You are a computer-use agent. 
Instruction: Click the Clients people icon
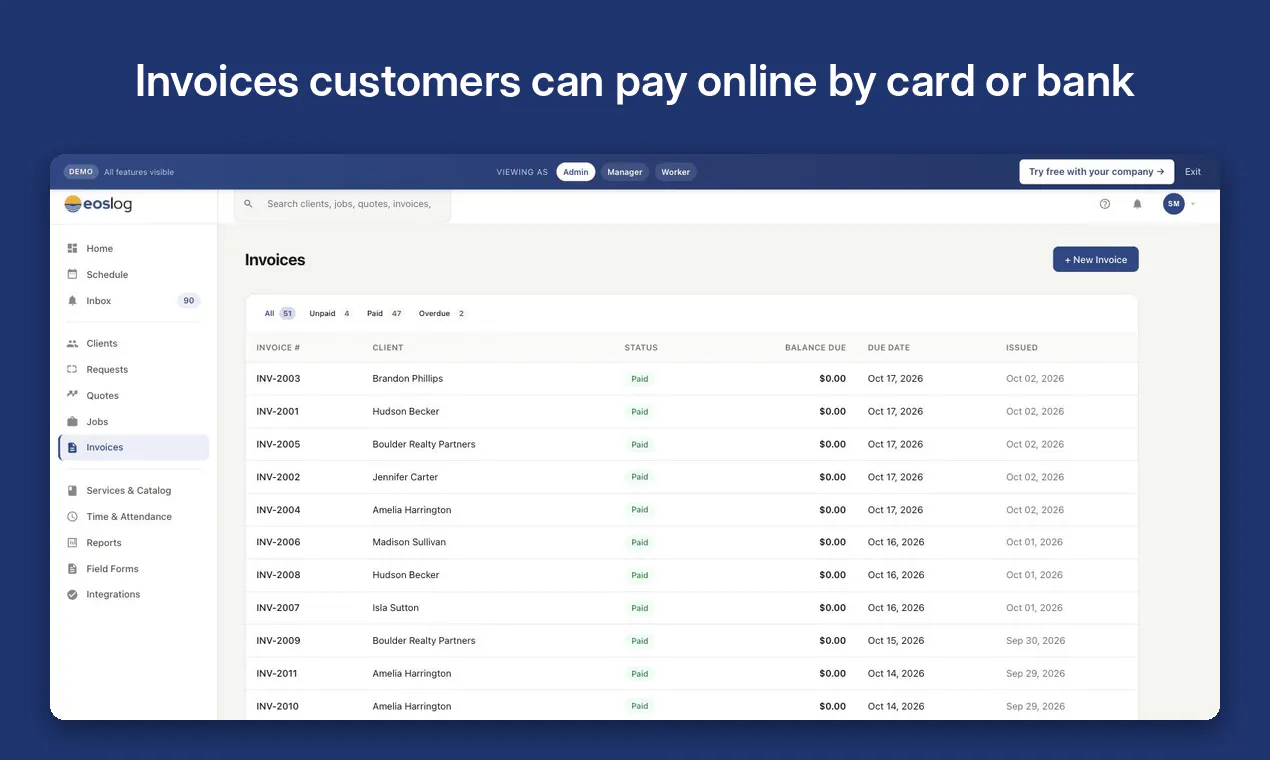pos(72,343)
